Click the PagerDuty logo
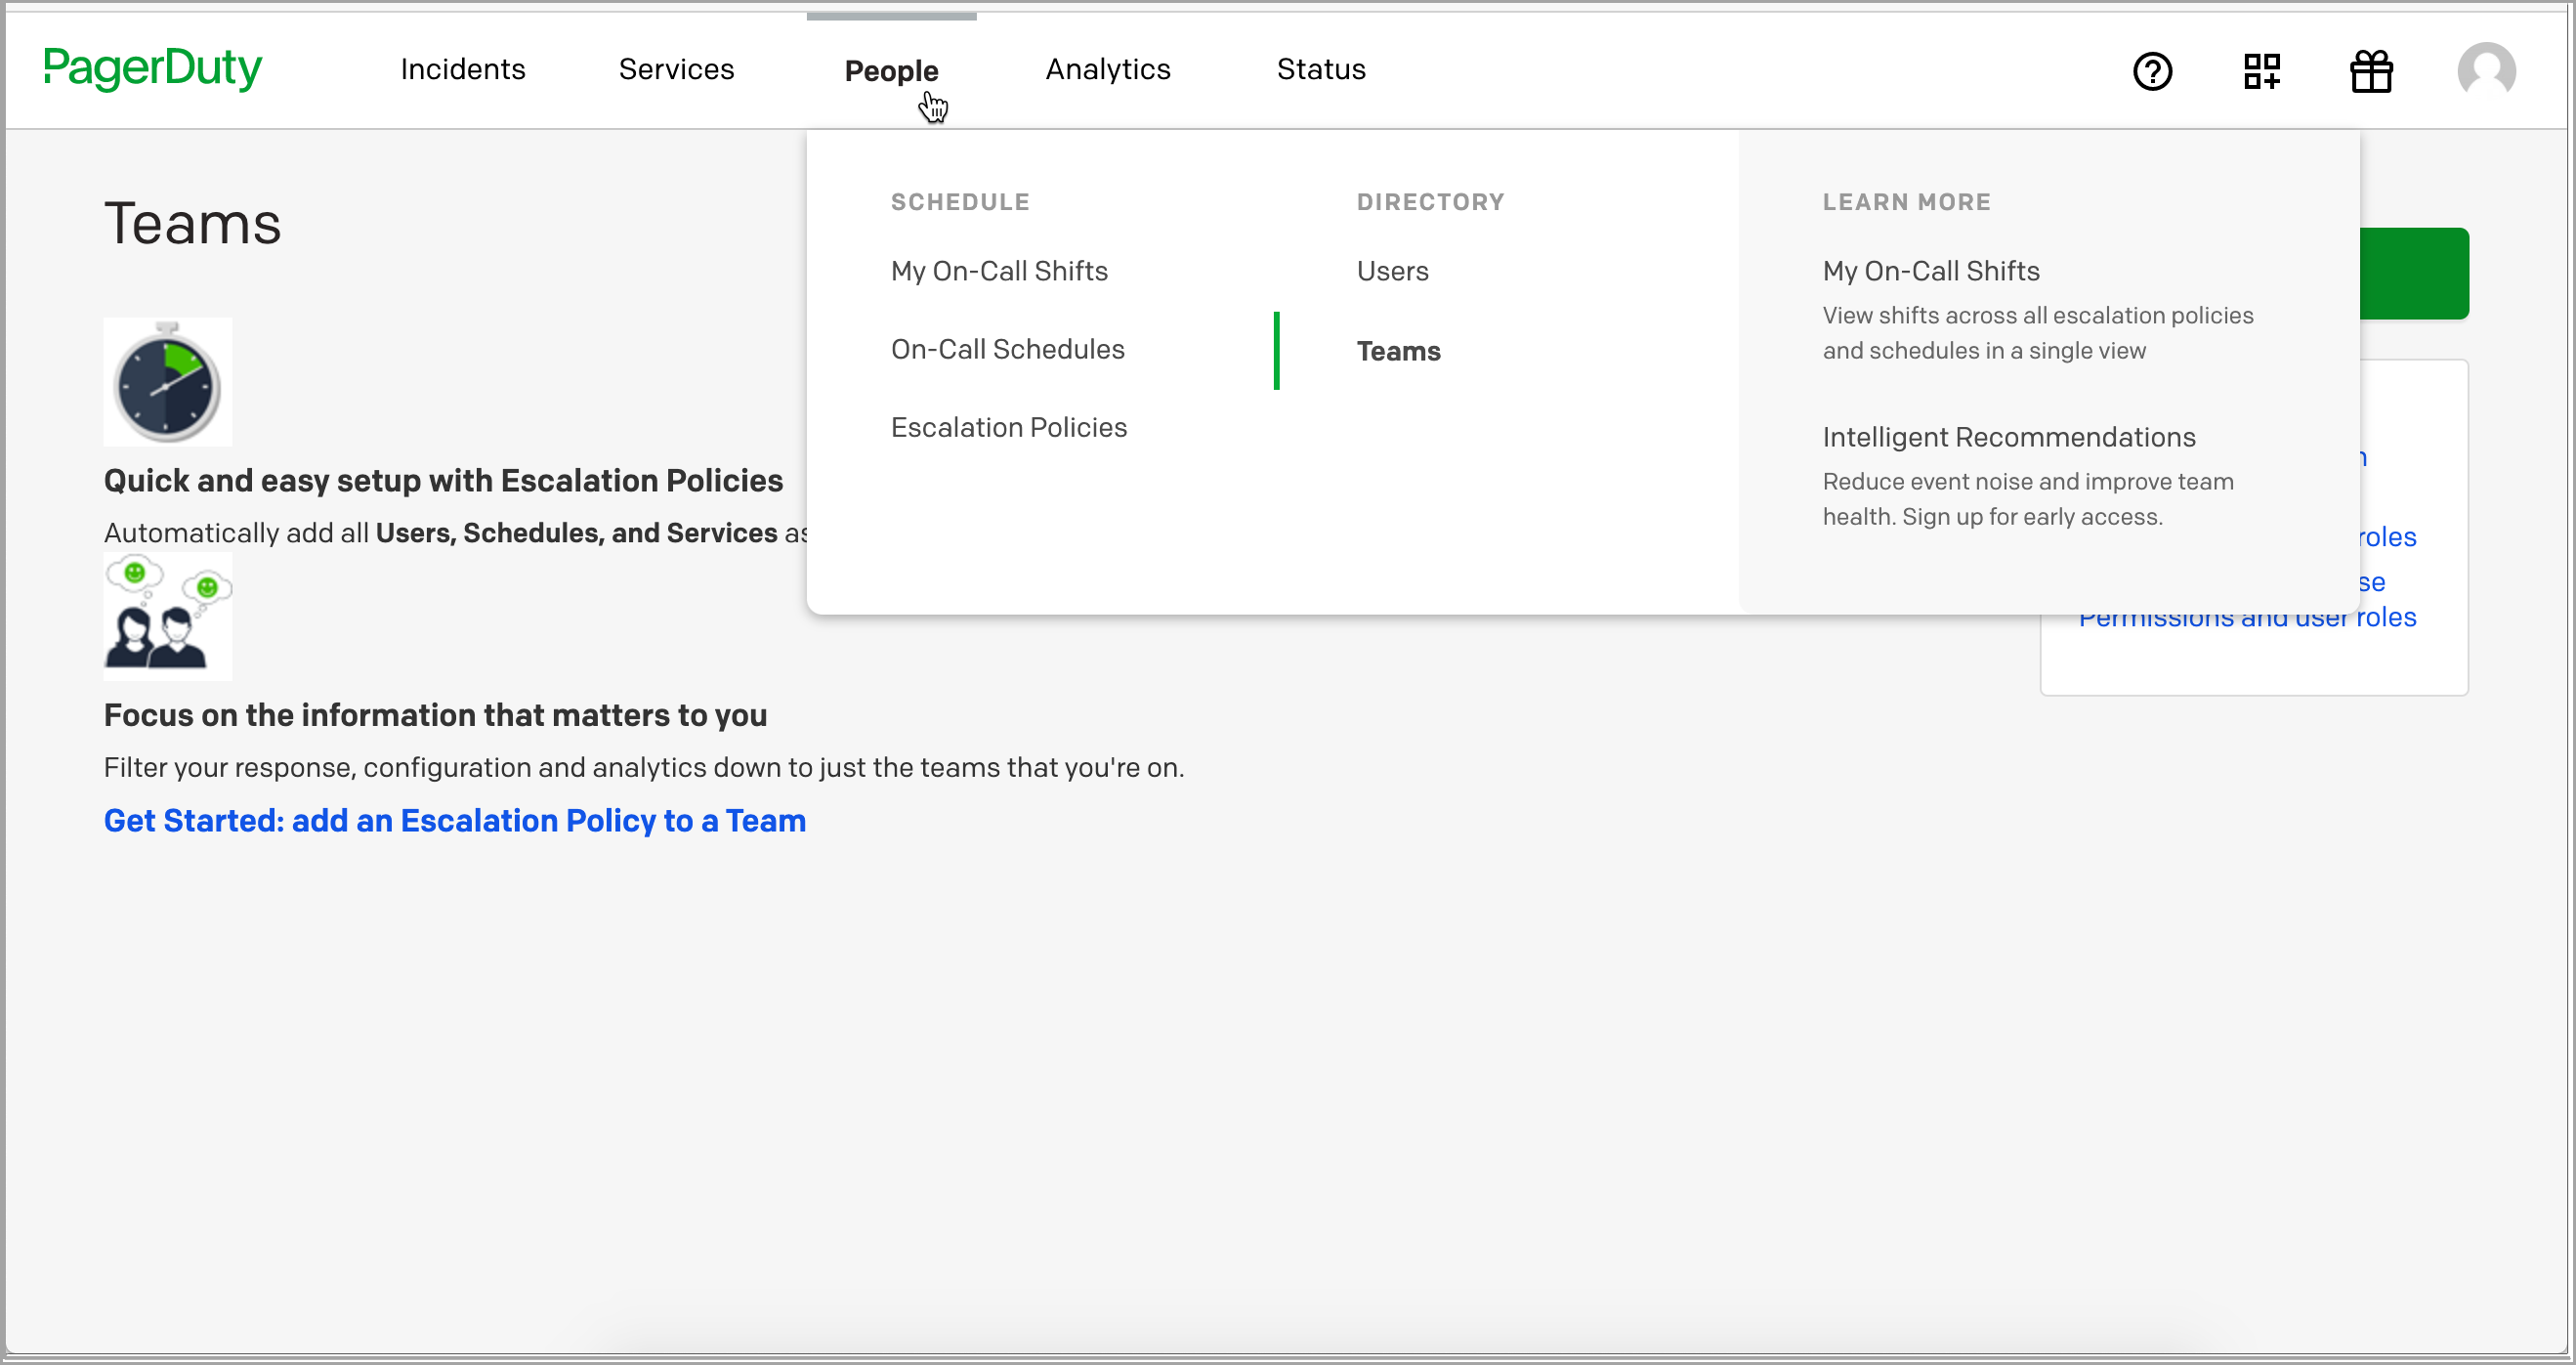The height and width of the screenshot is (1365, 2576). [x=152, y=68]
